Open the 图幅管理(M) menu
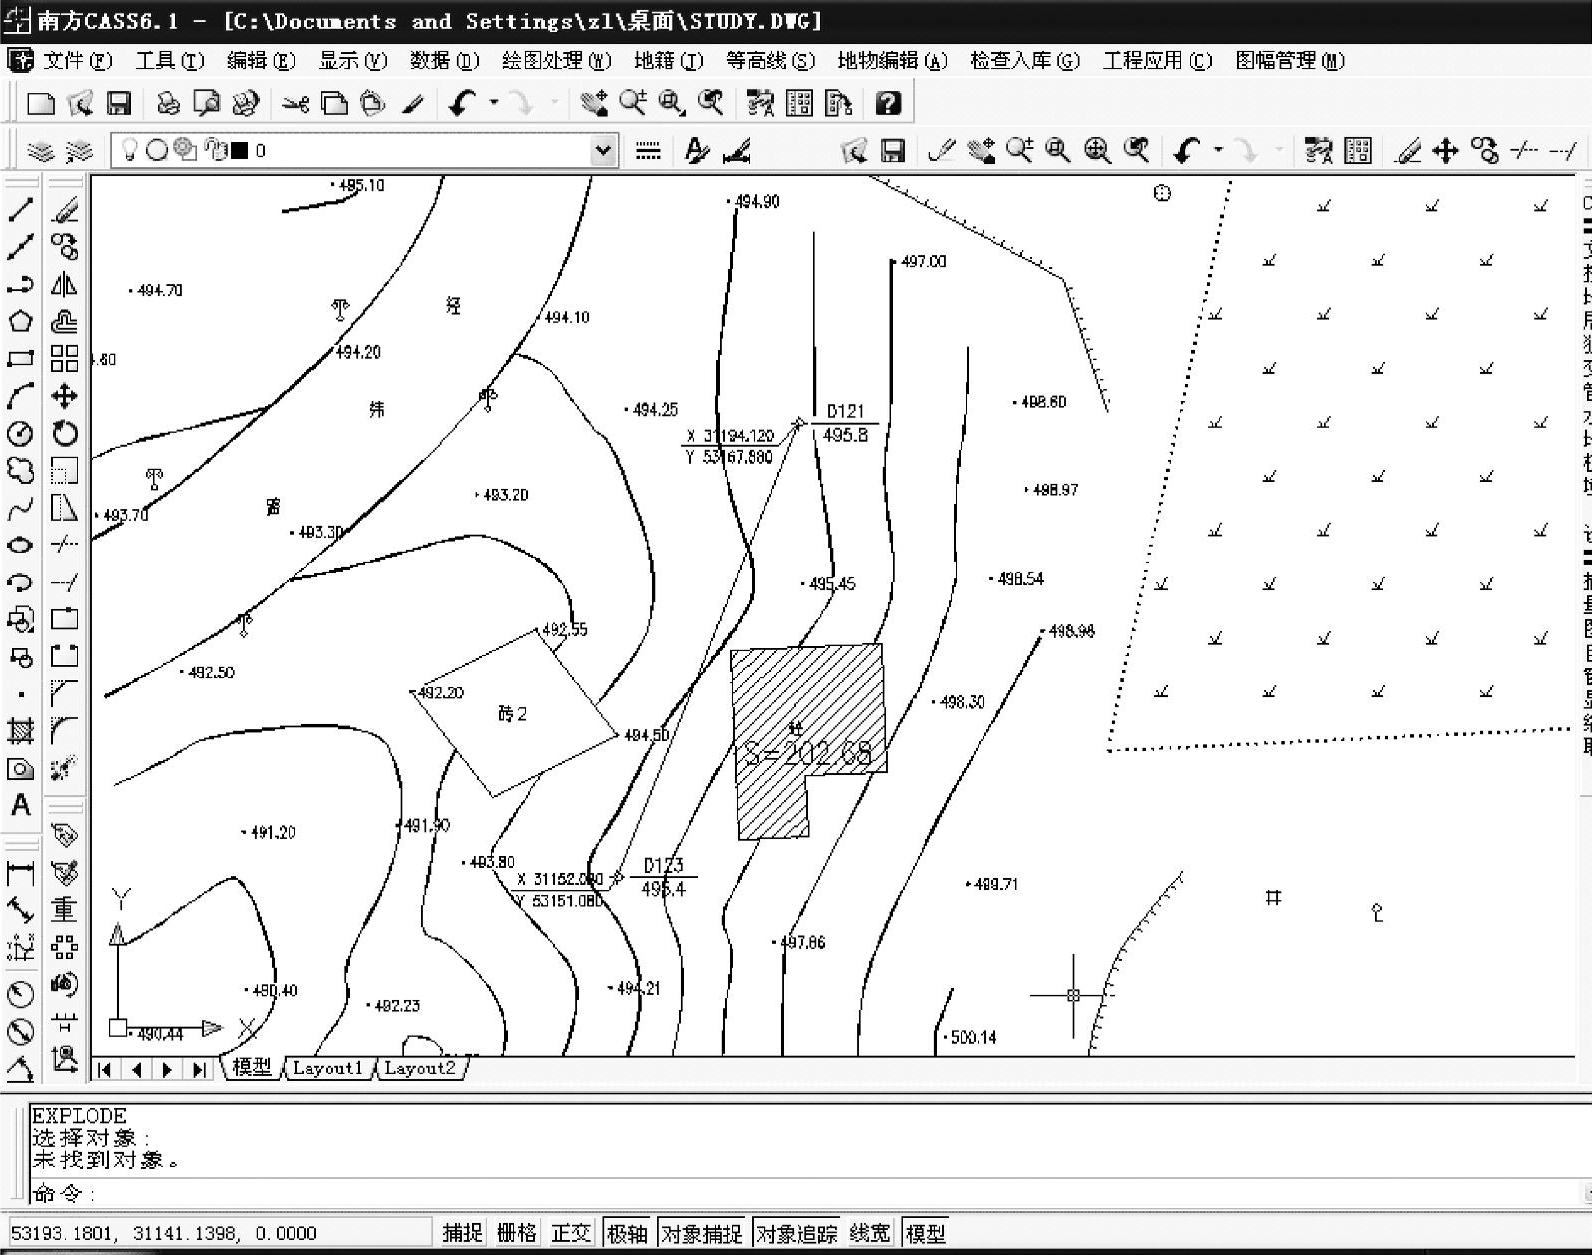Image resolution: width=1592 pixels, height=1255 pixels. [1290, 61]
